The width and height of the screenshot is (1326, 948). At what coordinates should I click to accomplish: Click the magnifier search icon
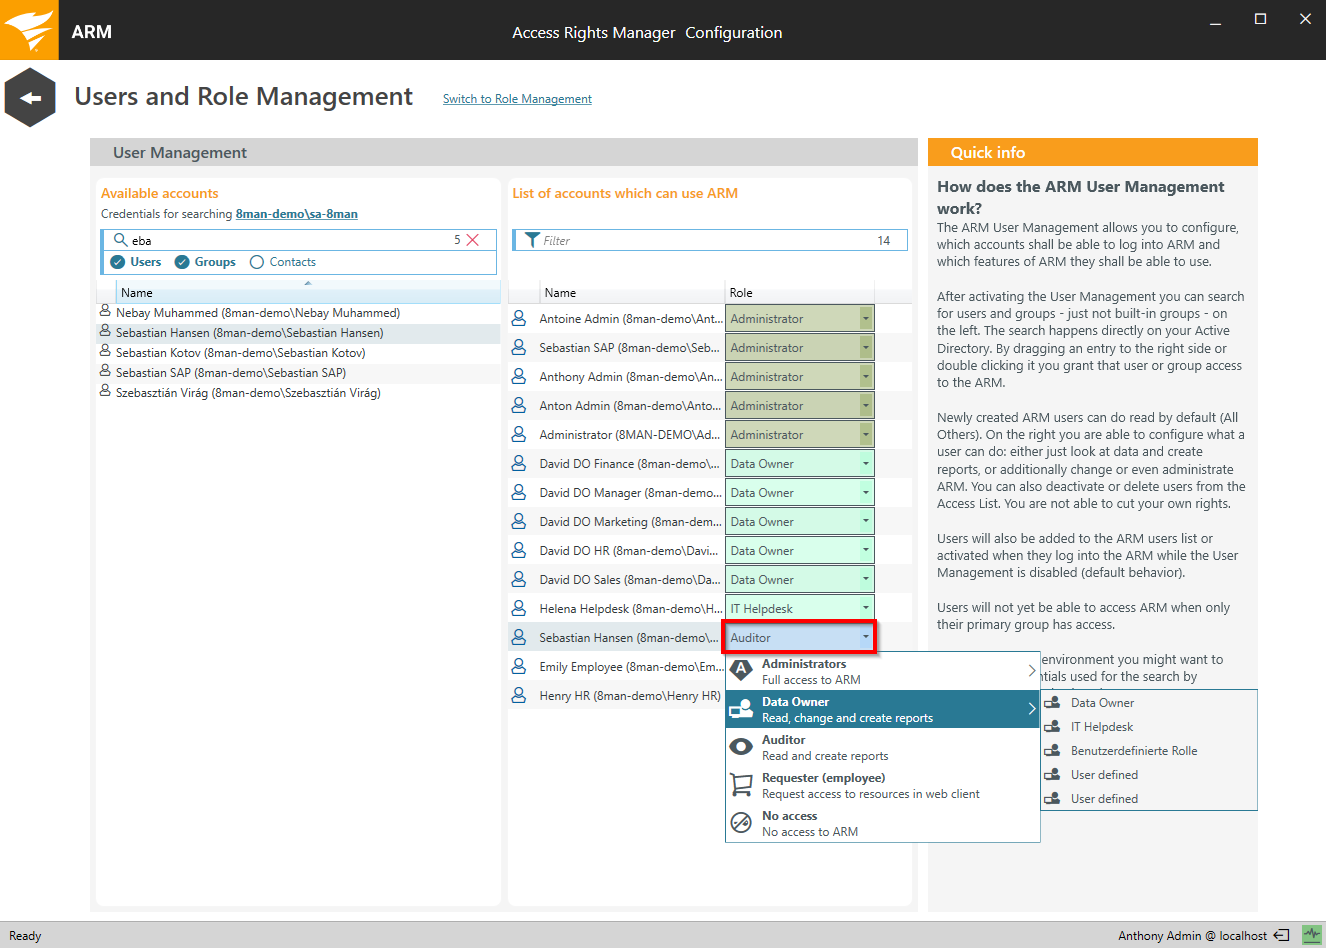(120, 240)
